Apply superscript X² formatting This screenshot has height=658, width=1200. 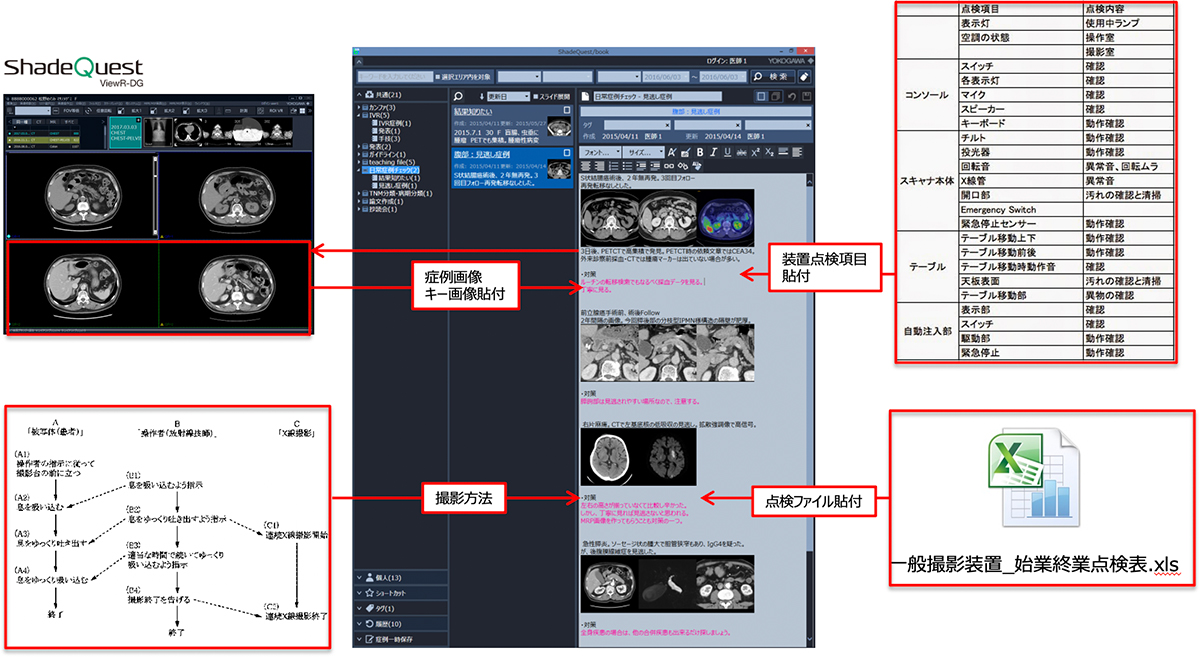click(755, 152)
